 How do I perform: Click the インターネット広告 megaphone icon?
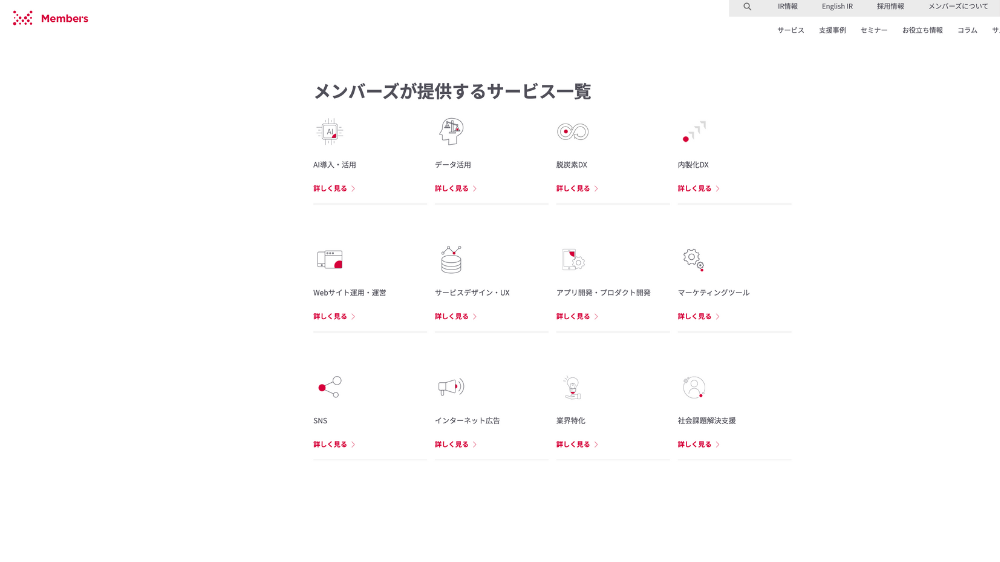click(x=451, y=387)
